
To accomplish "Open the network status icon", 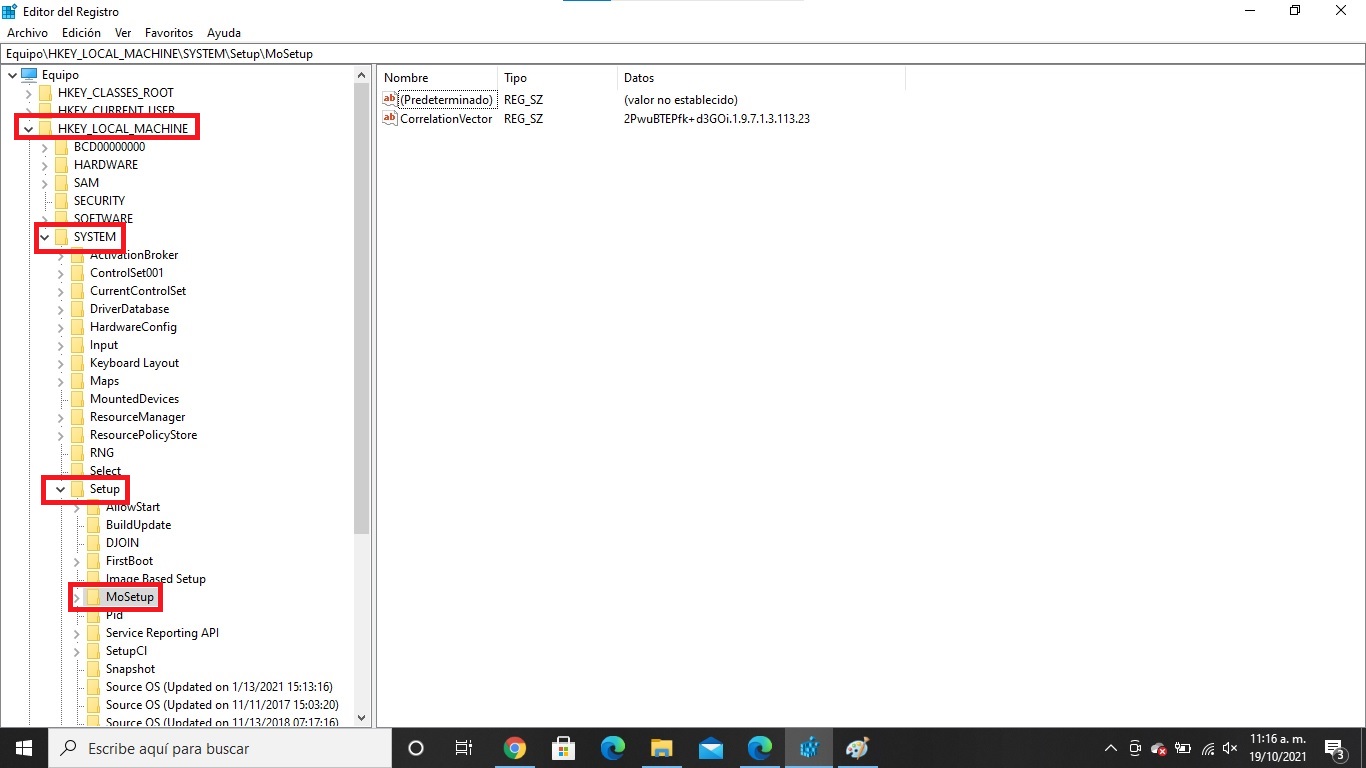I will pos(1205,747).
